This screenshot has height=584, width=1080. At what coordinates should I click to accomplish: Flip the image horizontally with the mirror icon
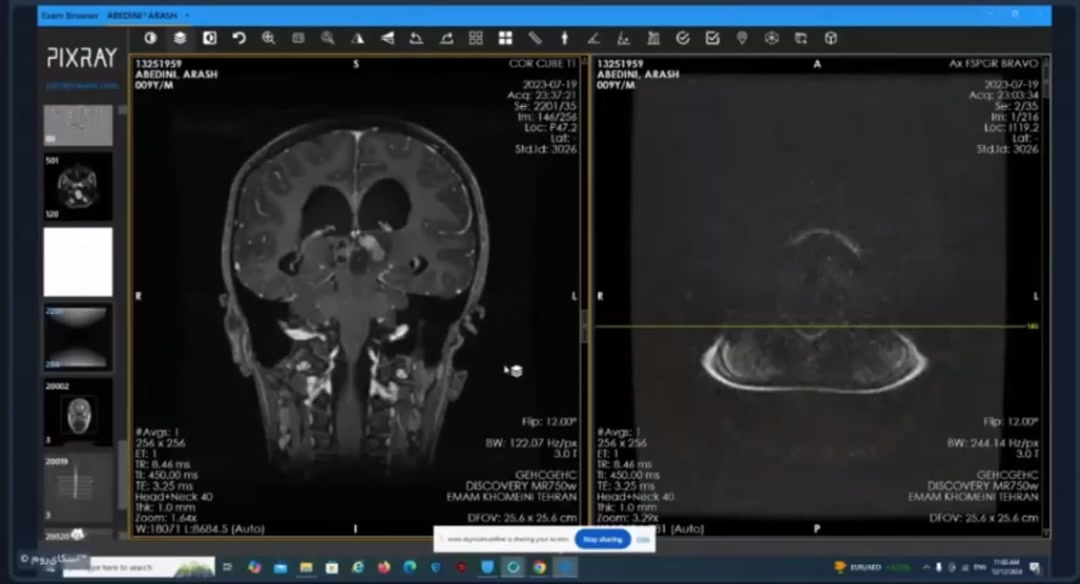(x=357, y=38)
